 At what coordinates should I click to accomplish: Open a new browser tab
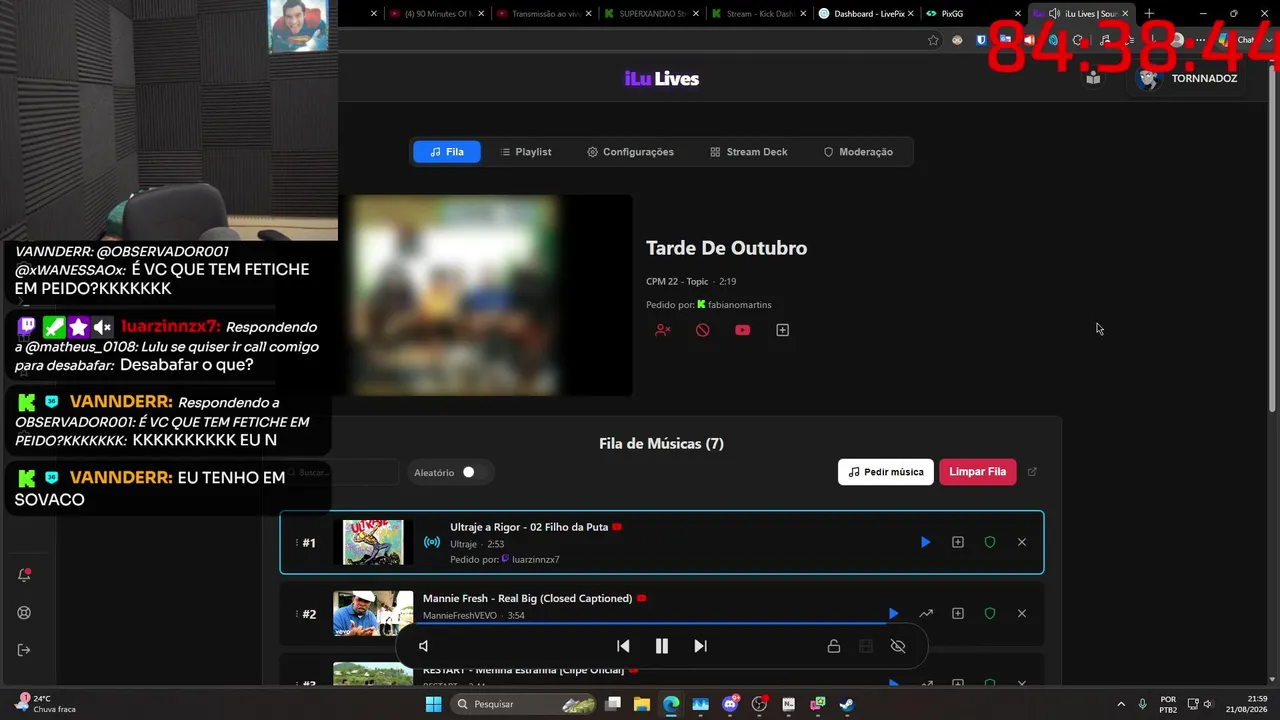(1149, 14)
